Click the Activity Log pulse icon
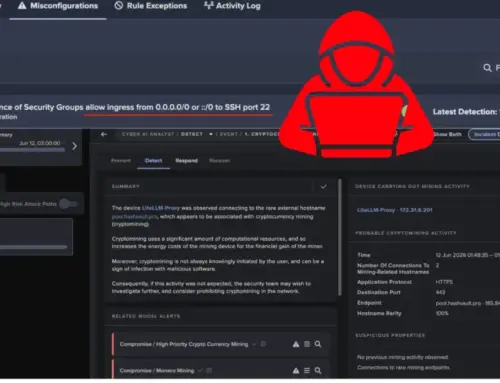The height and width of the screenshot is (383, 500). (x=209, y=5)
